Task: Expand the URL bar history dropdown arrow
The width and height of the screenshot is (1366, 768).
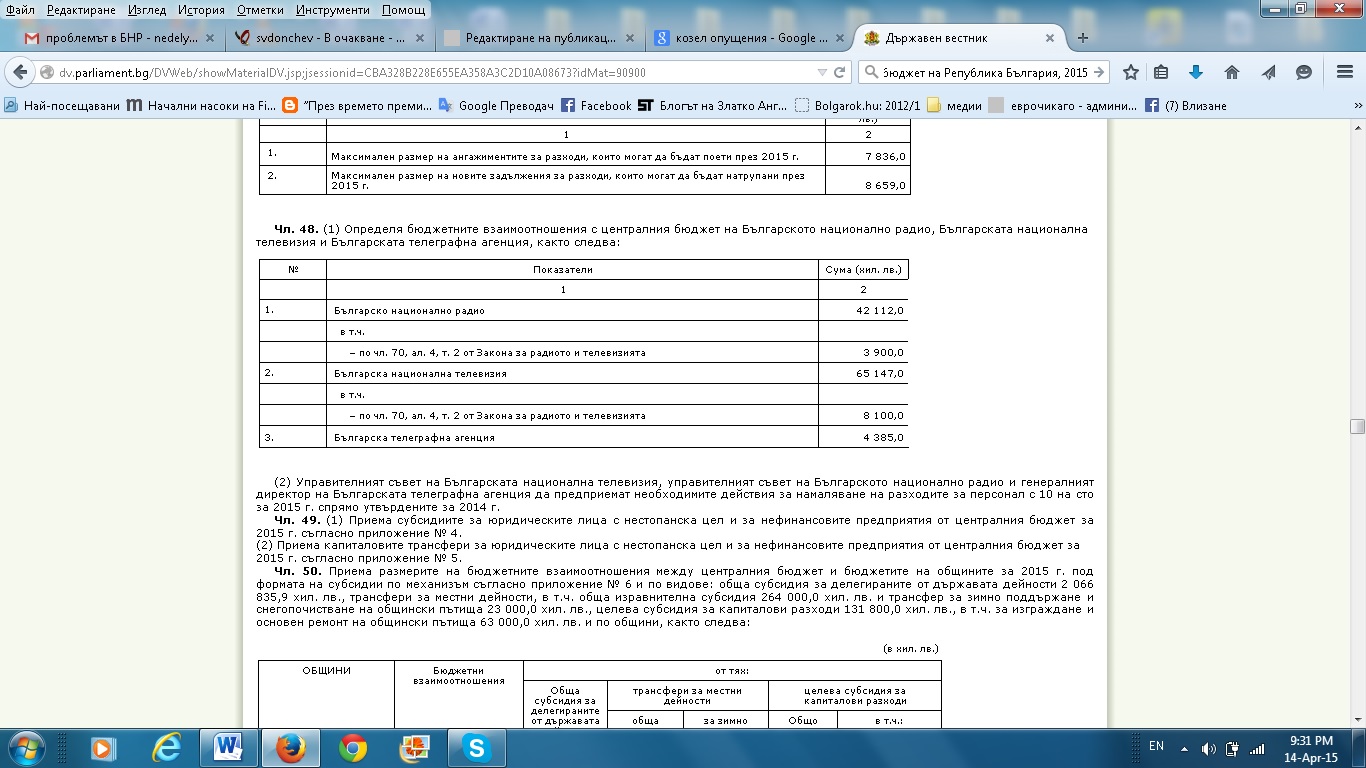Action: coord(822,73)
